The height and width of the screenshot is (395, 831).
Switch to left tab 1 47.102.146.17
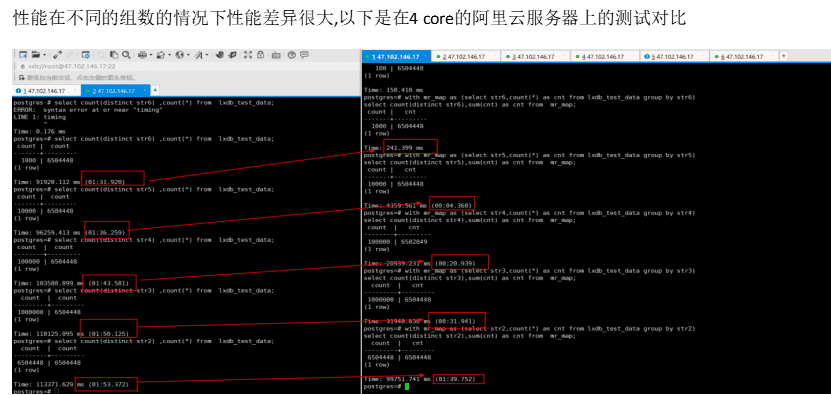(x=46, y=91)
